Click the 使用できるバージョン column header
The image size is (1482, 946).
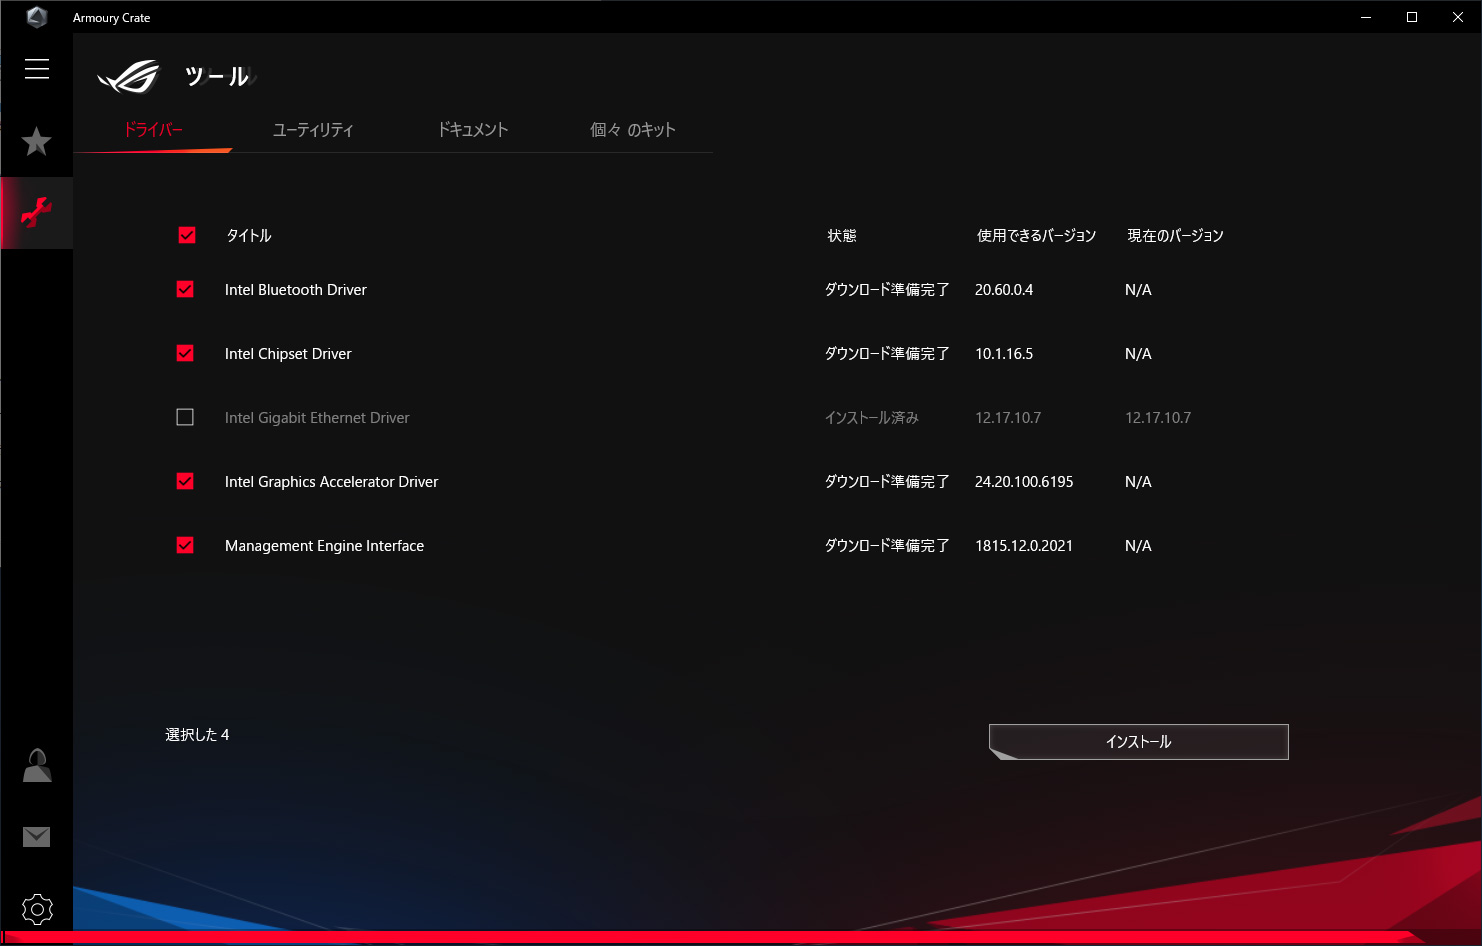(x=1037, y=236)
